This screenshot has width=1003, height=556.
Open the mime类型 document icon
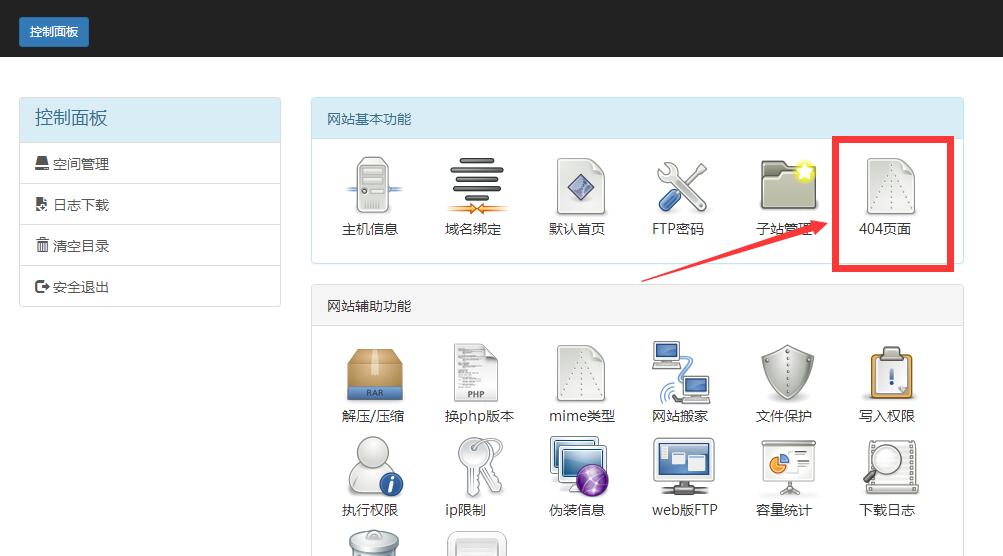point(580,373)
